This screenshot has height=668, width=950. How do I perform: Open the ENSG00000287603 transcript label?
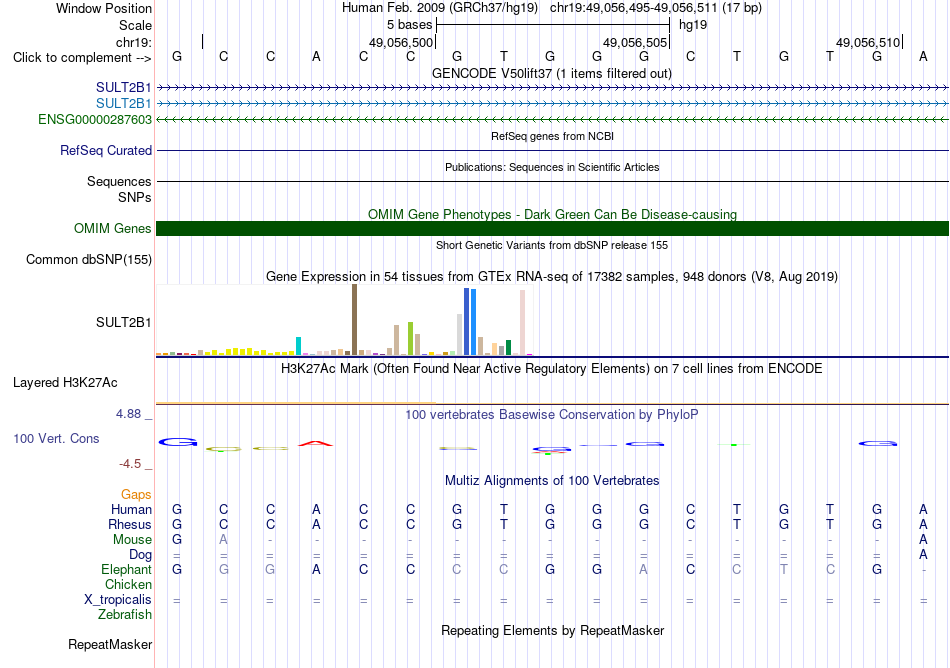(95, 119)
